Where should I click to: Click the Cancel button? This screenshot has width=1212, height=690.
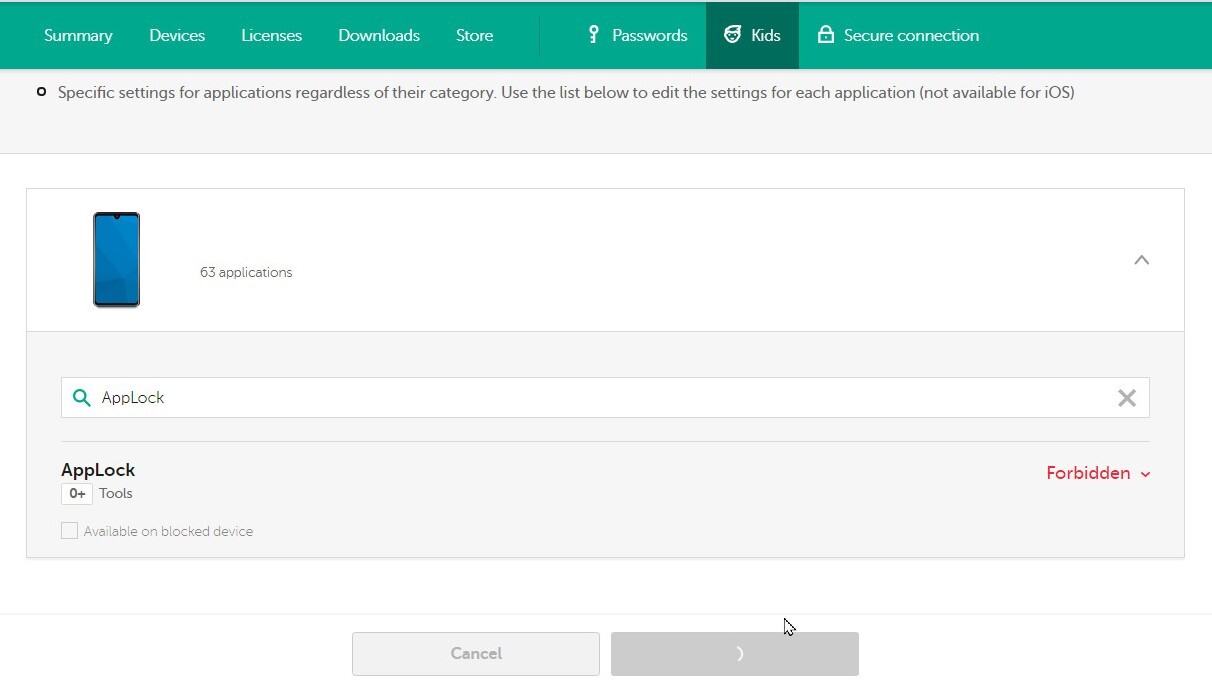click(x=476, y=654)
